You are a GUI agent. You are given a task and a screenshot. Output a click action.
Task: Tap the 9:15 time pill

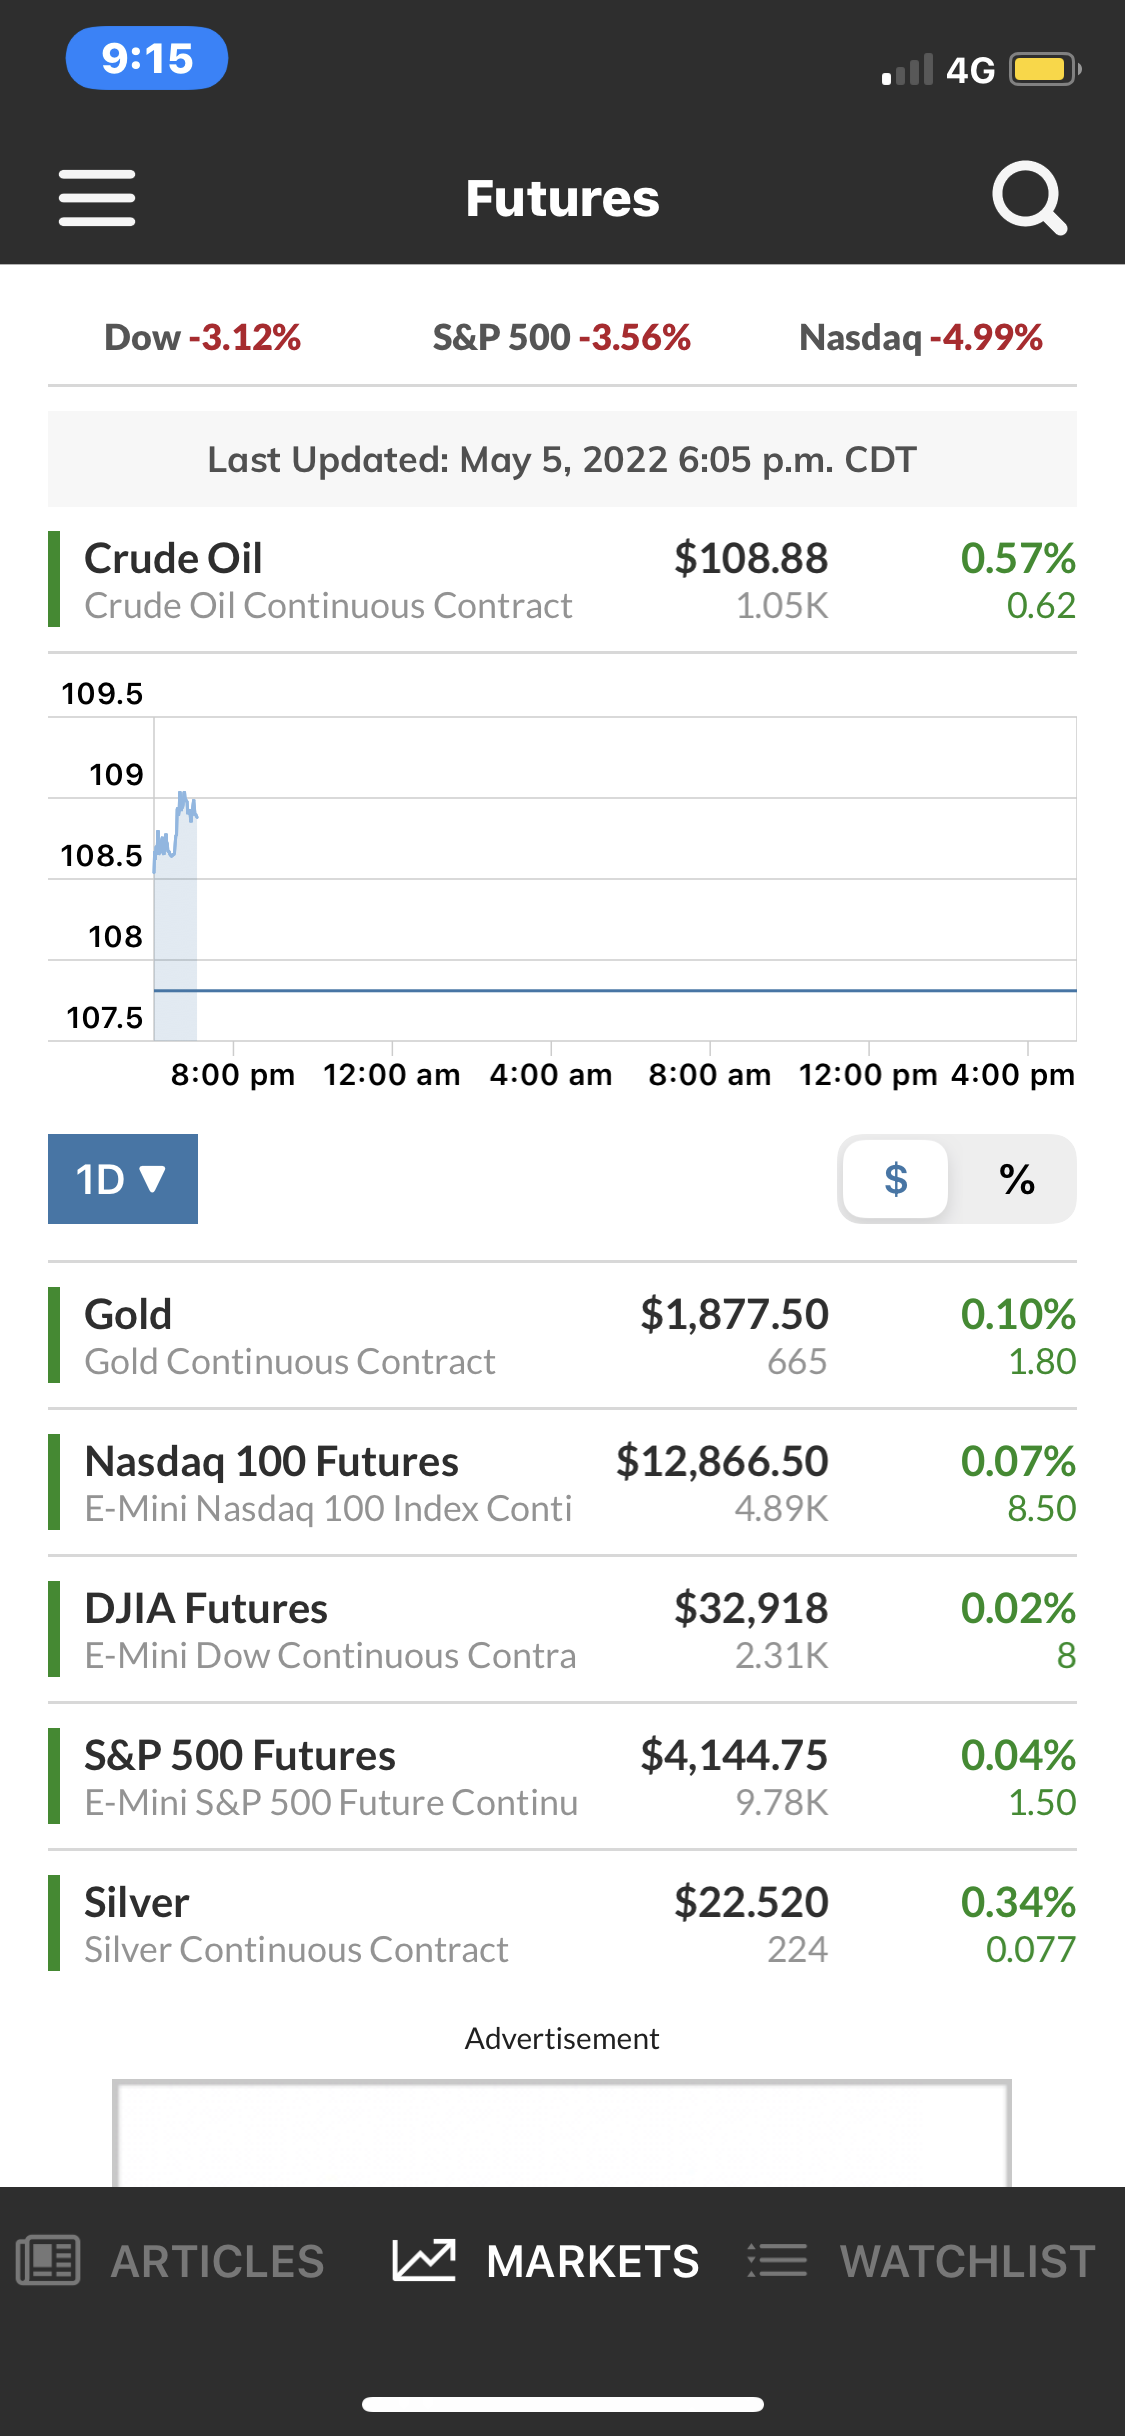click(x=147, y=58)
